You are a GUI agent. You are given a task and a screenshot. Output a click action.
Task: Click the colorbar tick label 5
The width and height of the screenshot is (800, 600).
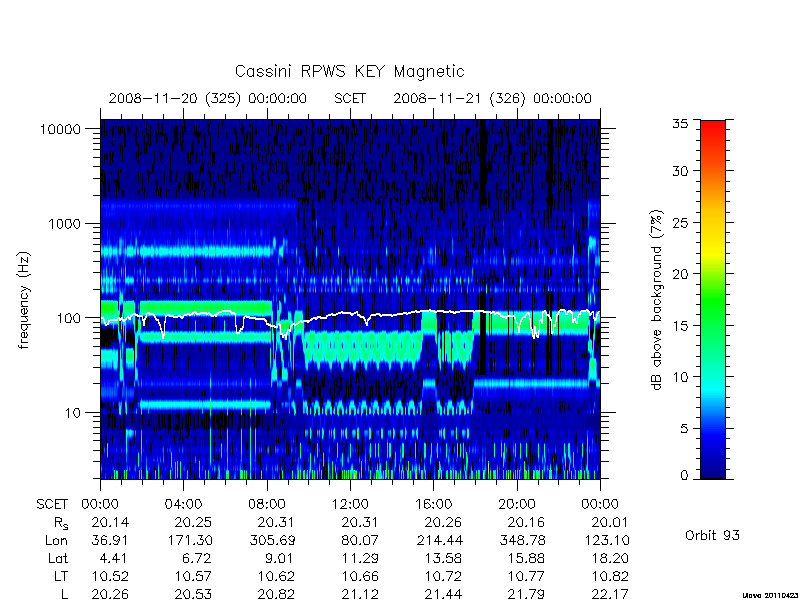coord(684,429)
